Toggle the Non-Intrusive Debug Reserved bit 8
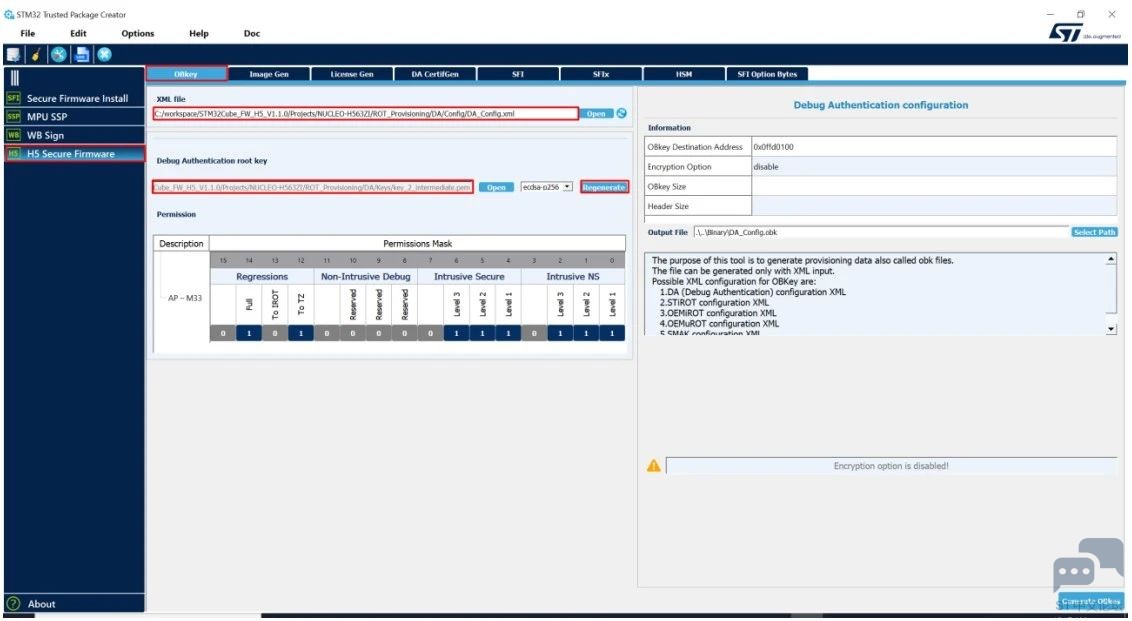1132x621 pixels. (404, 334)
